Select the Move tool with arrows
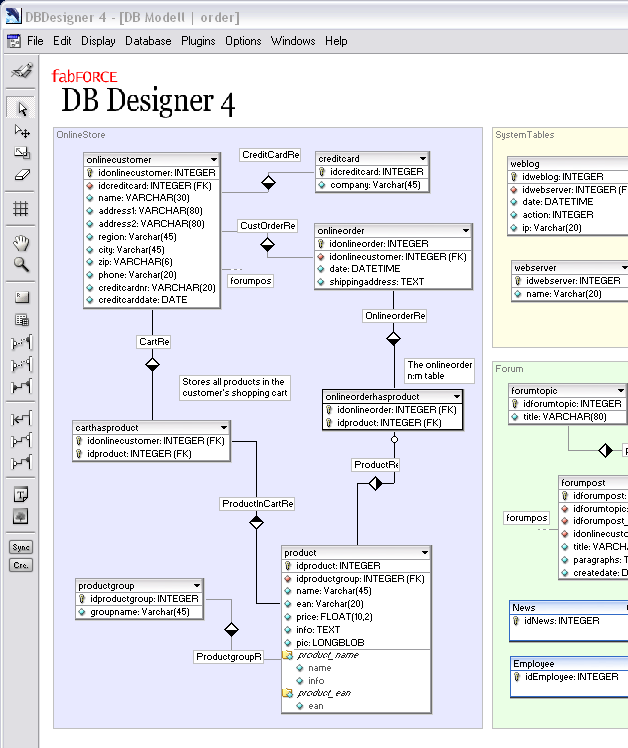The width and height of the screenshot is (628, 748). (x=21, y=130)
